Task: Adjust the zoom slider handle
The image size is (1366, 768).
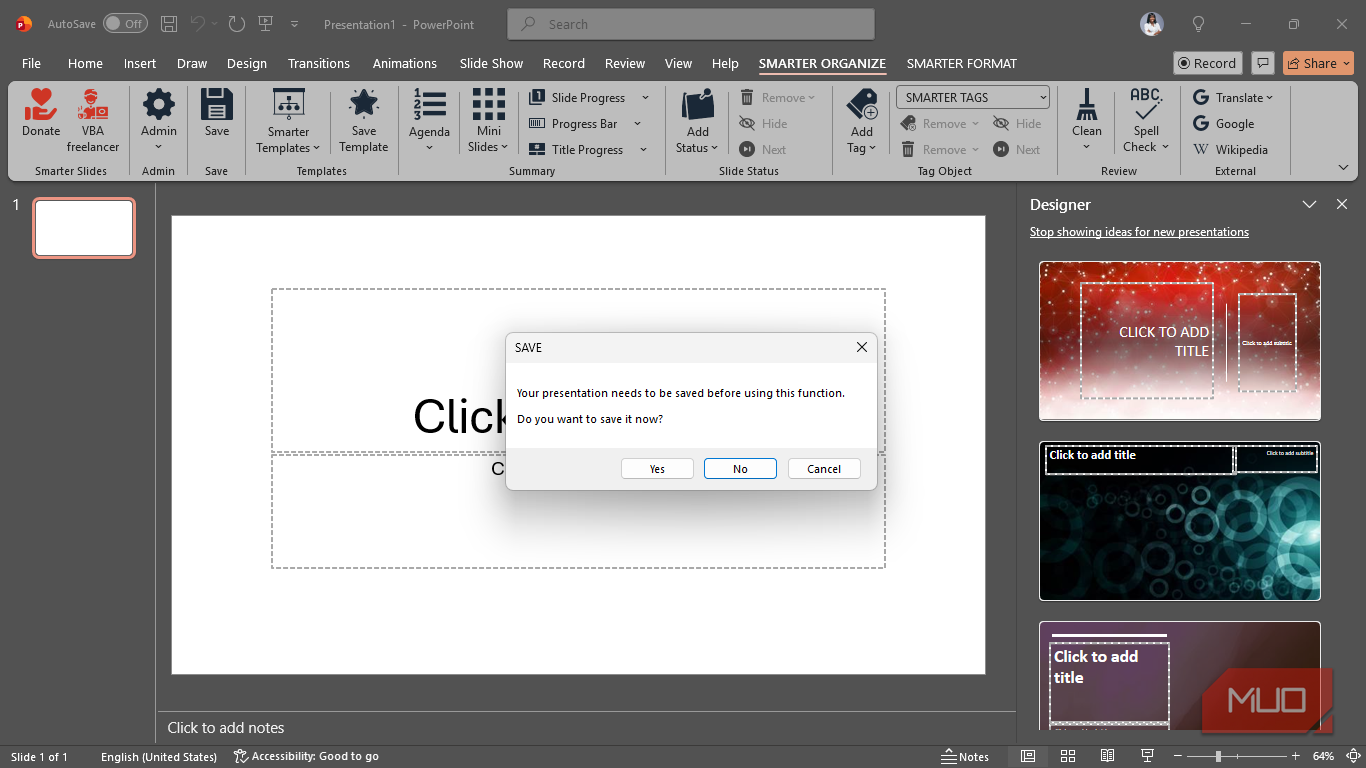Action: point(1218,756)
